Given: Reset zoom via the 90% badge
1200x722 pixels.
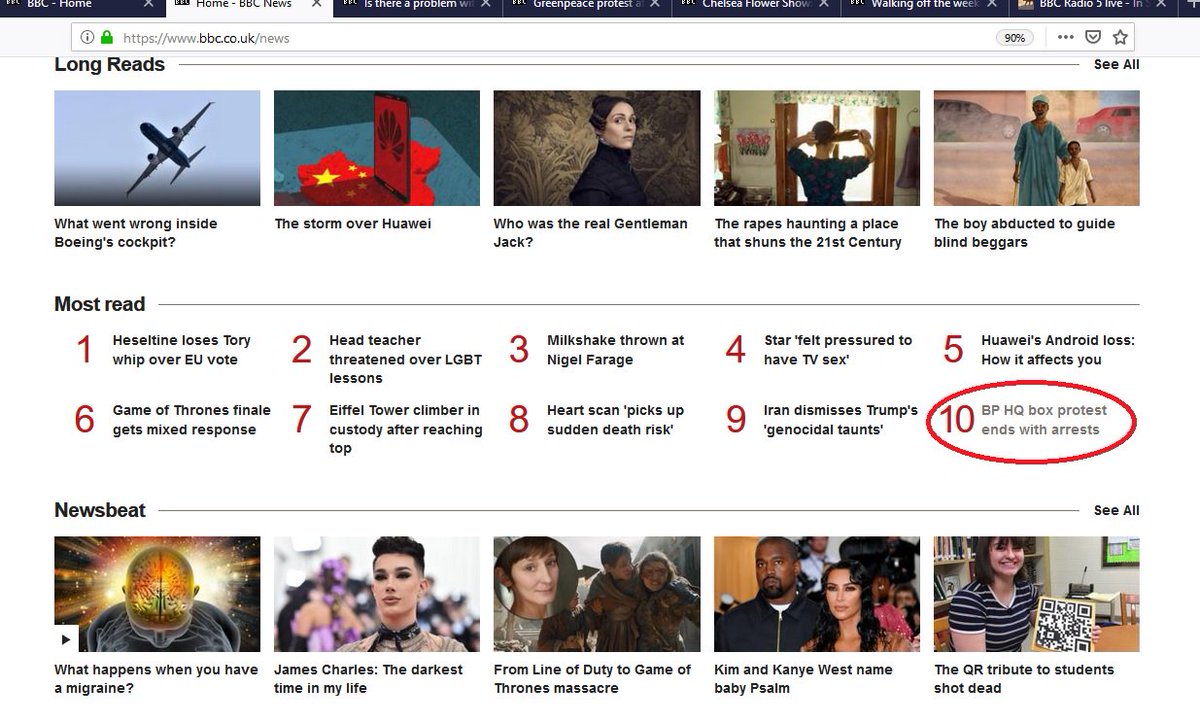Looking at the screenshot, I should (1014, 38).
